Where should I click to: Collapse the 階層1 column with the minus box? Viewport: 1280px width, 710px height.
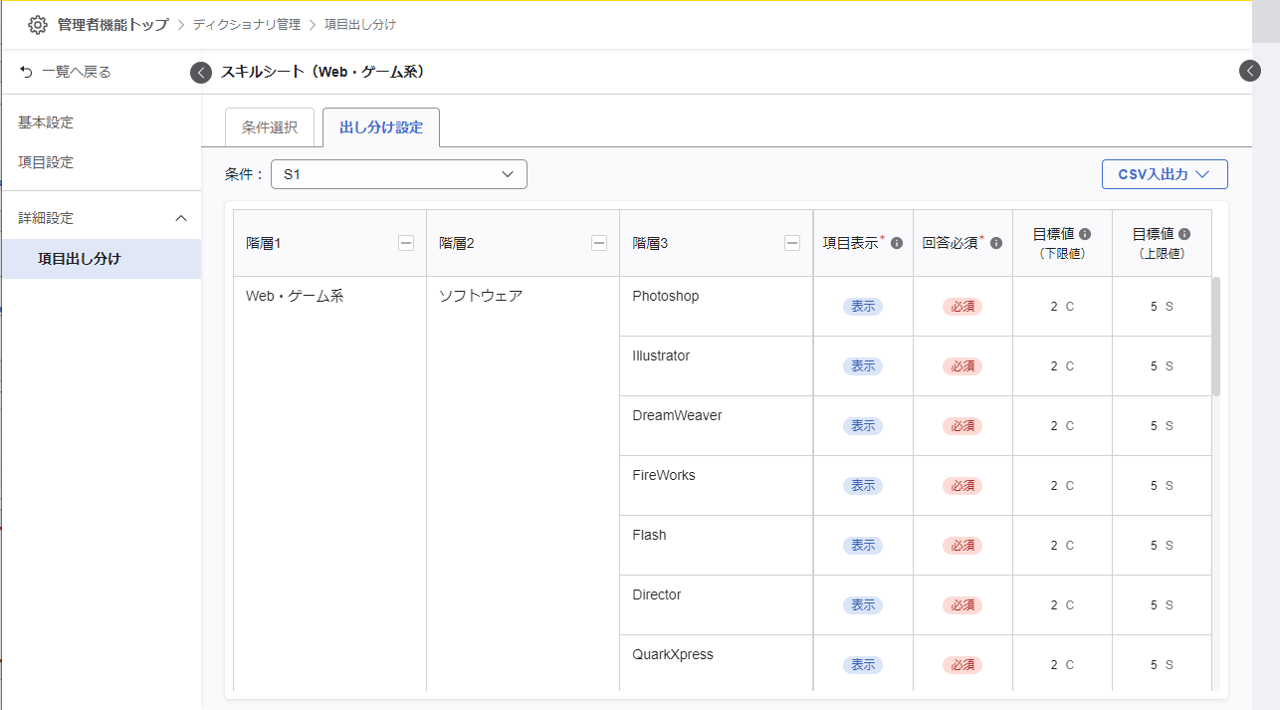click(x=406, y=243)
